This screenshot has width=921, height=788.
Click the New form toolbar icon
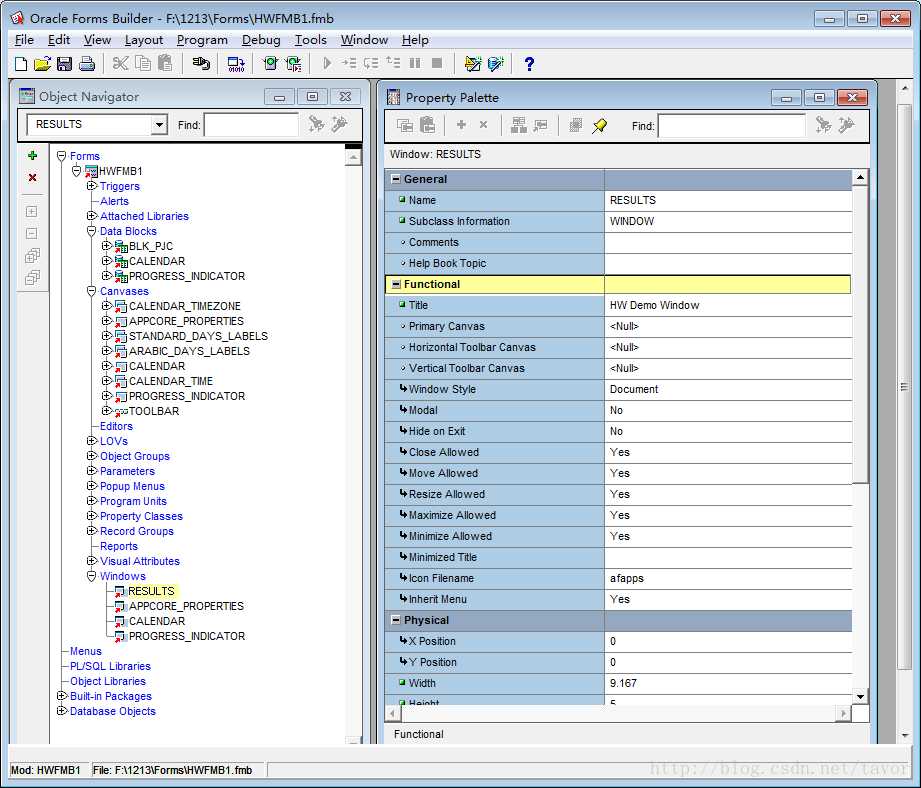tap(21, 63)
